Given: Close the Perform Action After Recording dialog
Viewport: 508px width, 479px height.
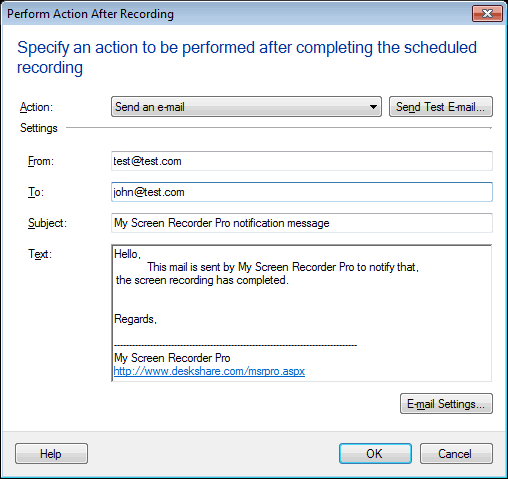Looking at the screenshot, I should click(x=487, y=14).
